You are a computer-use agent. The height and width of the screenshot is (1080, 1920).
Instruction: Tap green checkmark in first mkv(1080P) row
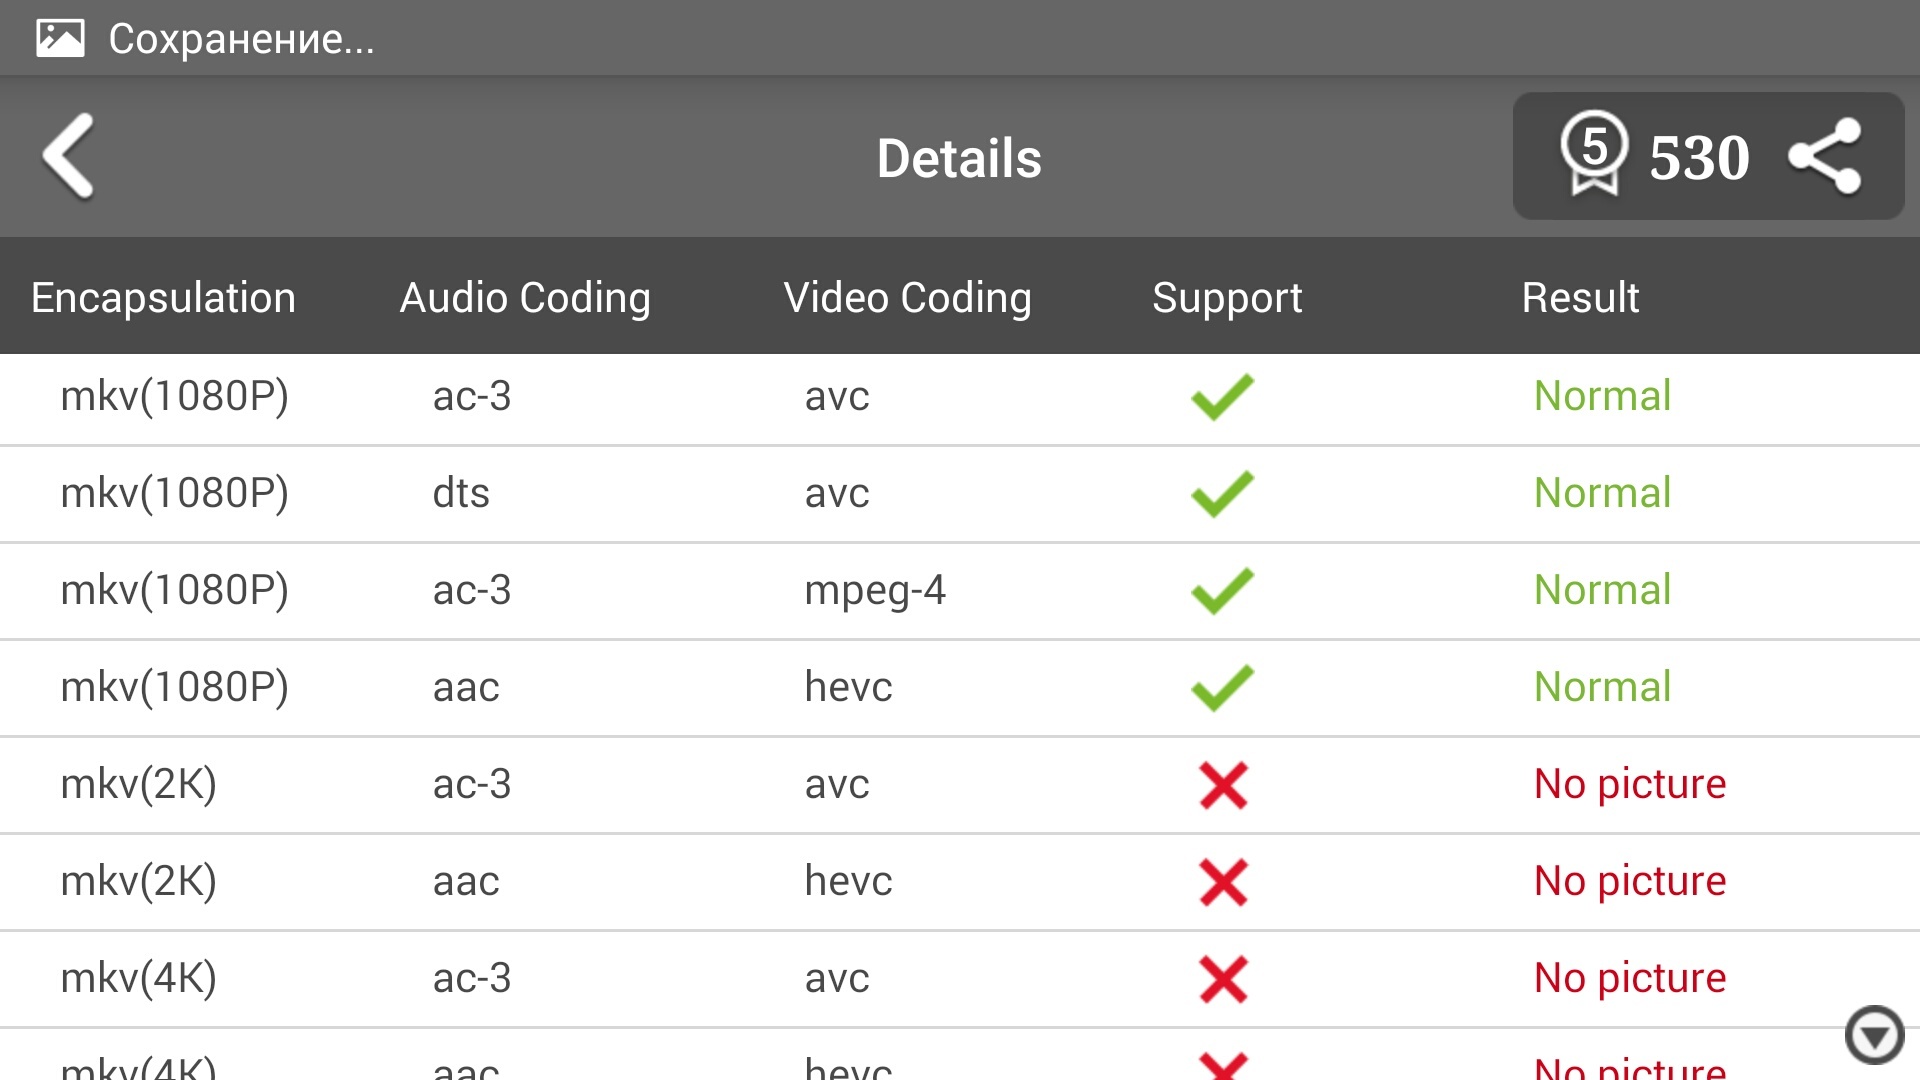point(1222,396)
